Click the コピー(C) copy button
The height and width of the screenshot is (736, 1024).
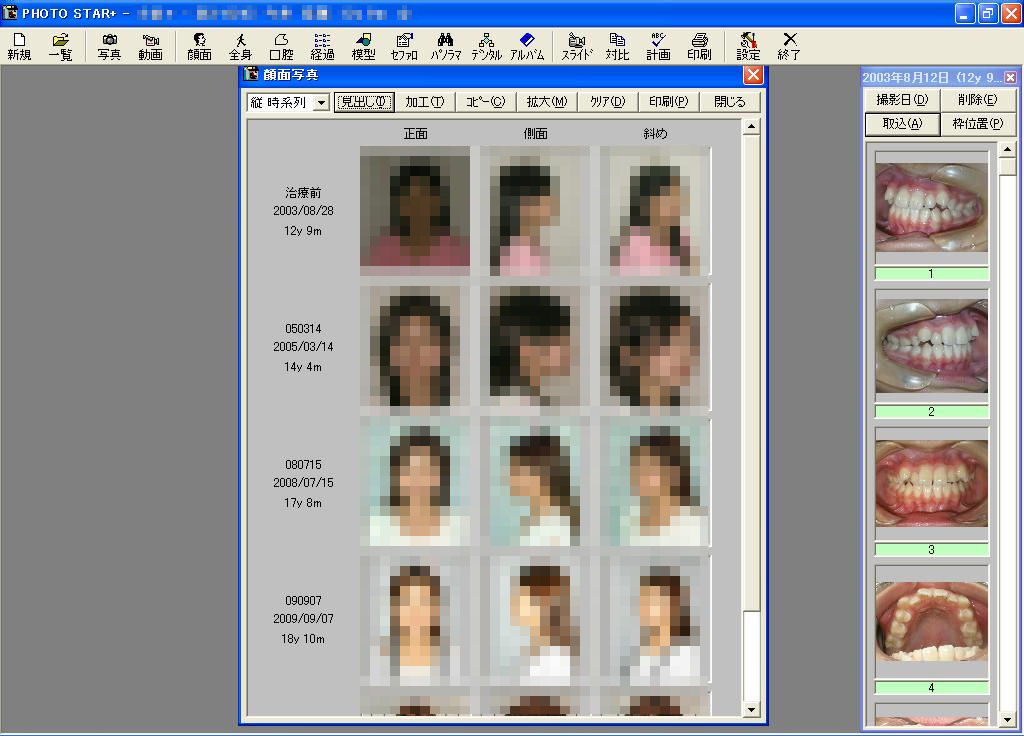click(485, 102)
